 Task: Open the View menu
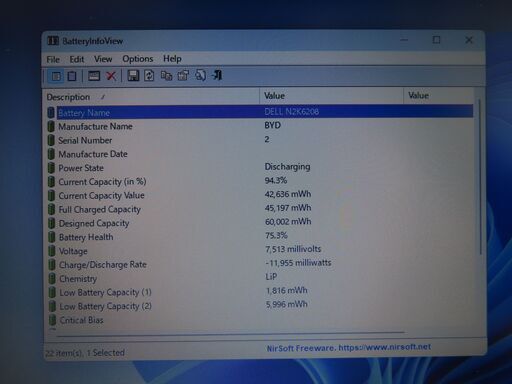103,59
